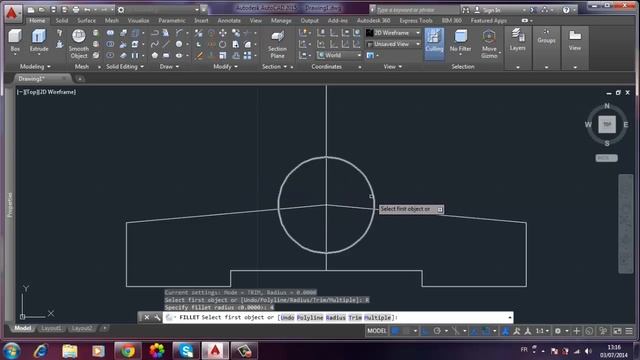
Task: Expand the Modeling panel
Action: (35, 67)
